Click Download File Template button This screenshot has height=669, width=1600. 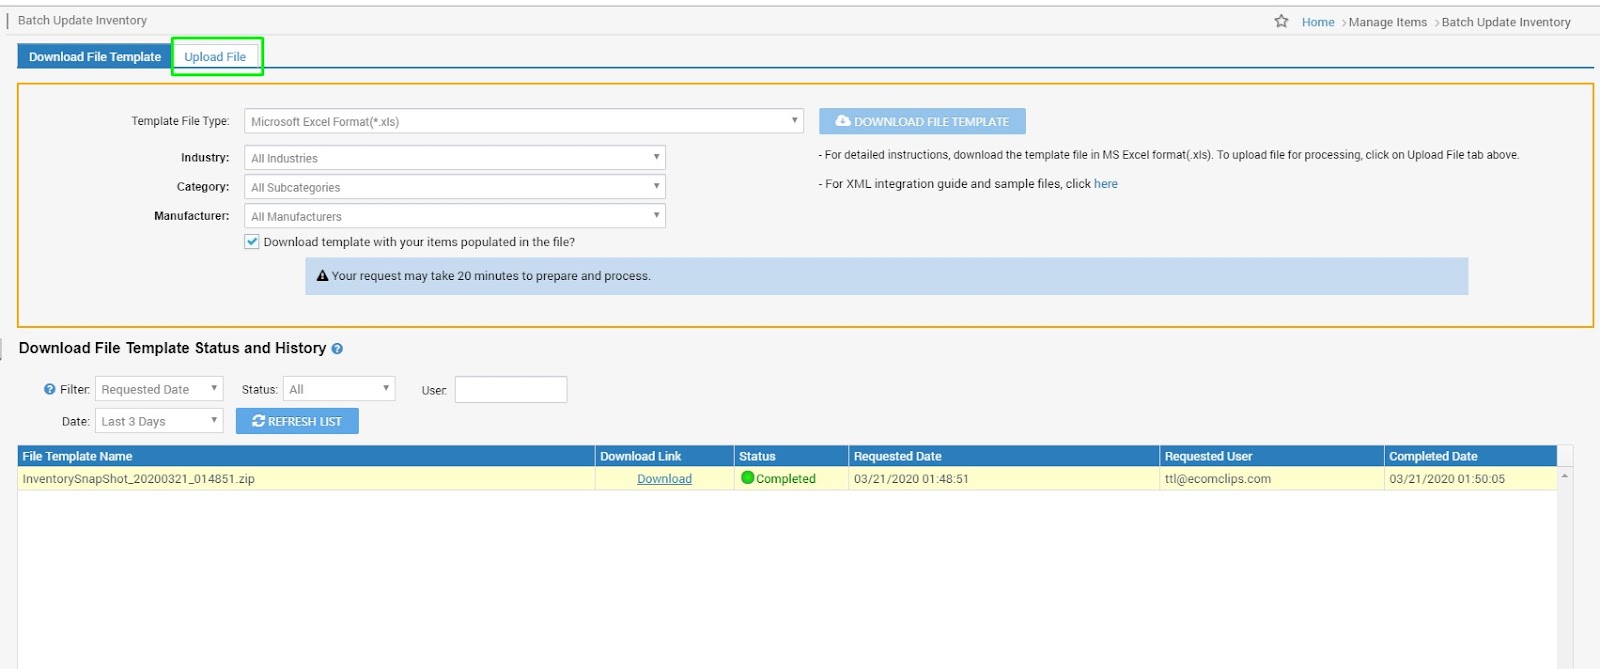point(922,121)
